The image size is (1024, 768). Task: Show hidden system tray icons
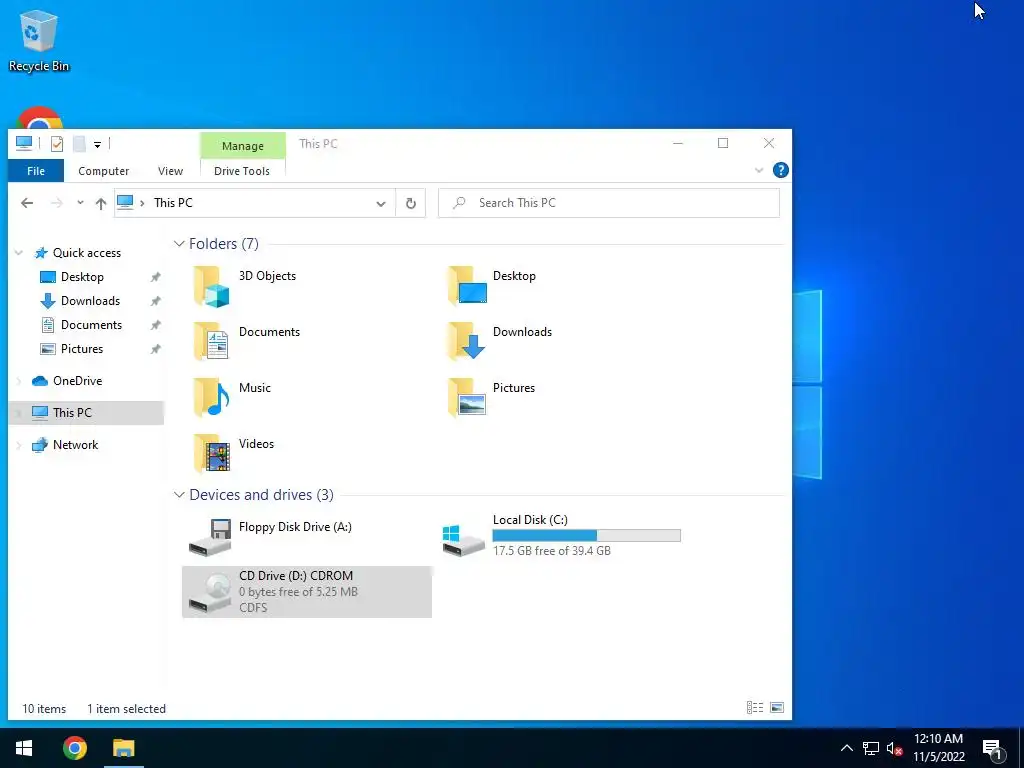pyautogui.click(x=846, y=748)
